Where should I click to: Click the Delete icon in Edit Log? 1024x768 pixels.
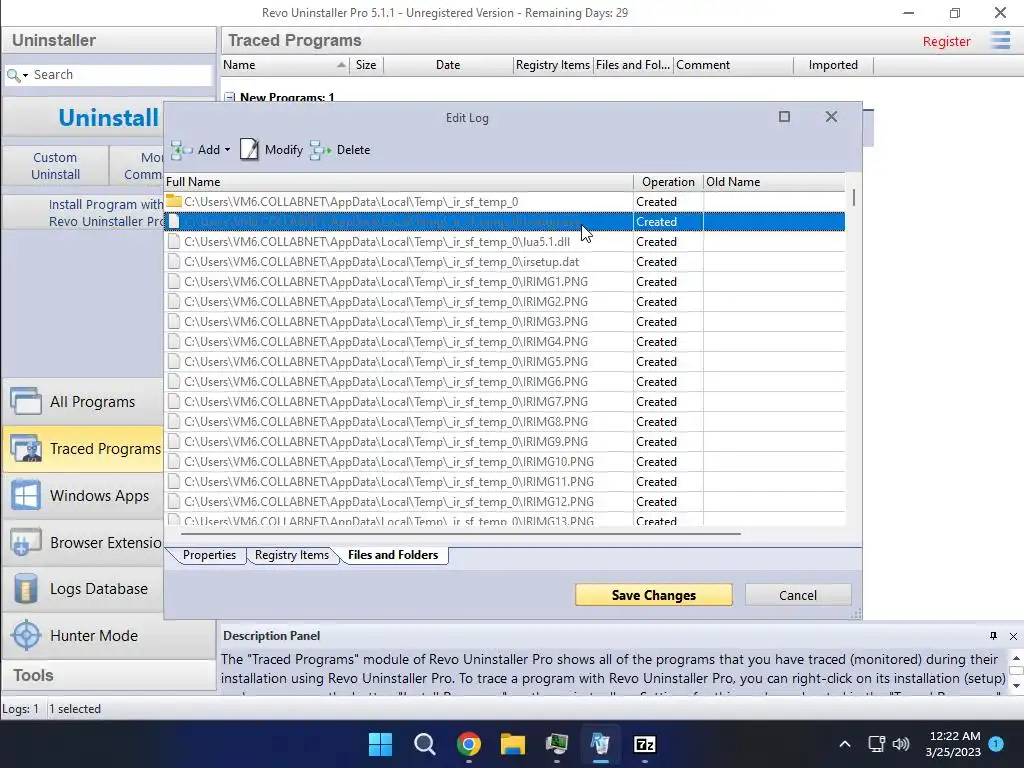[x=319, y=150]
